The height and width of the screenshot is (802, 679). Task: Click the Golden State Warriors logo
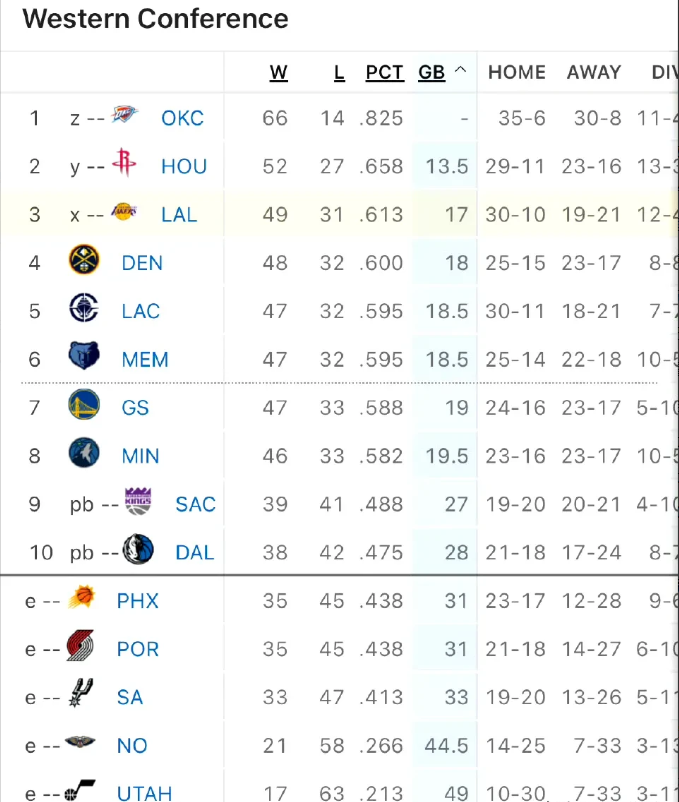coord(84,405)
